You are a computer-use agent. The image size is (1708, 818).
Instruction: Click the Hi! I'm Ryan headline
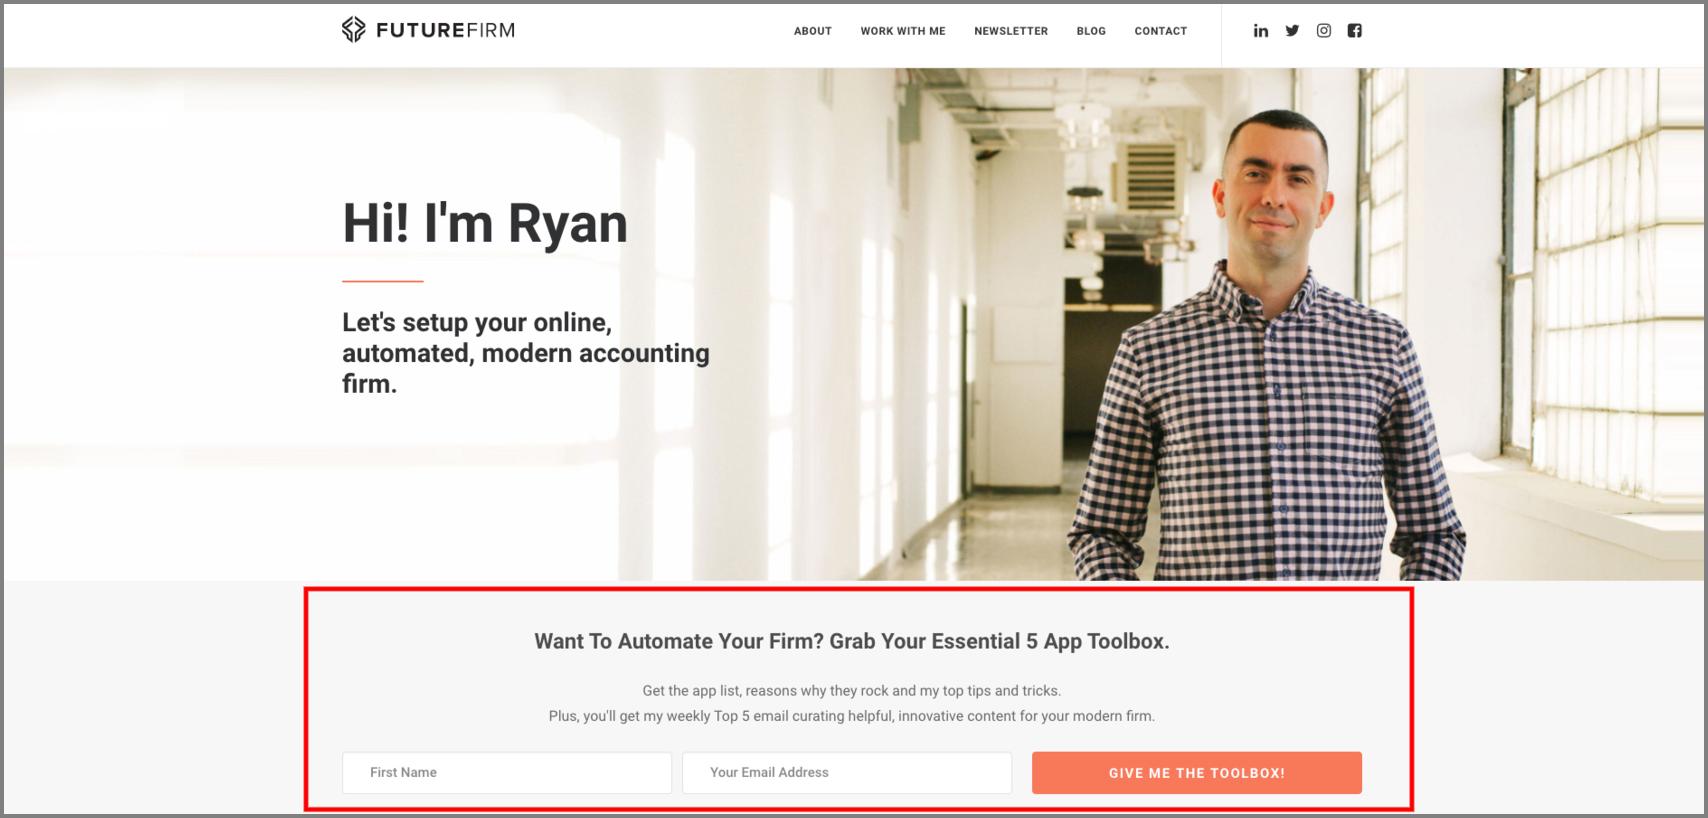coord(485,223)
